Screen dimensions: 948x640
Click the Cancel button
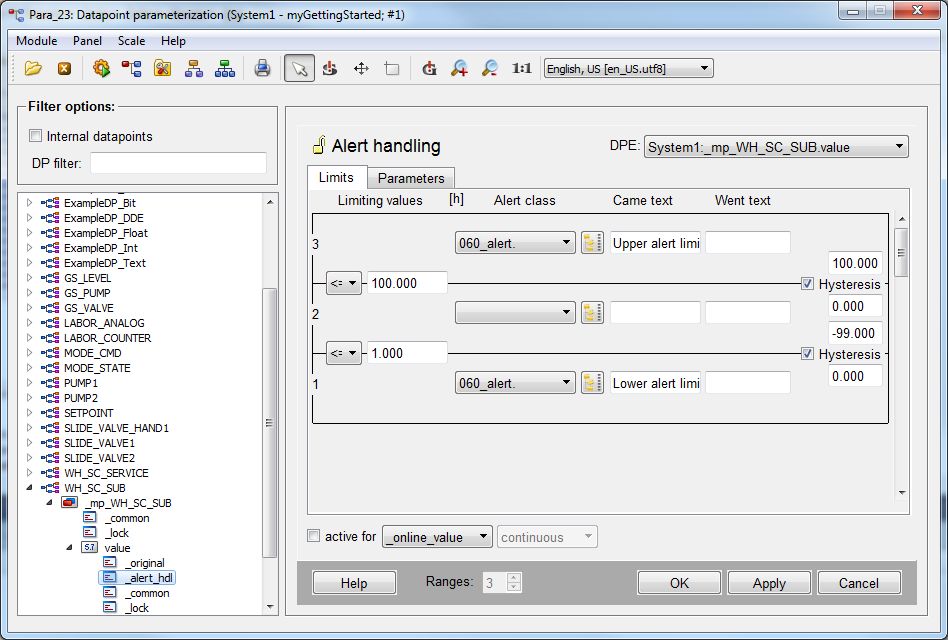[858, 583]
